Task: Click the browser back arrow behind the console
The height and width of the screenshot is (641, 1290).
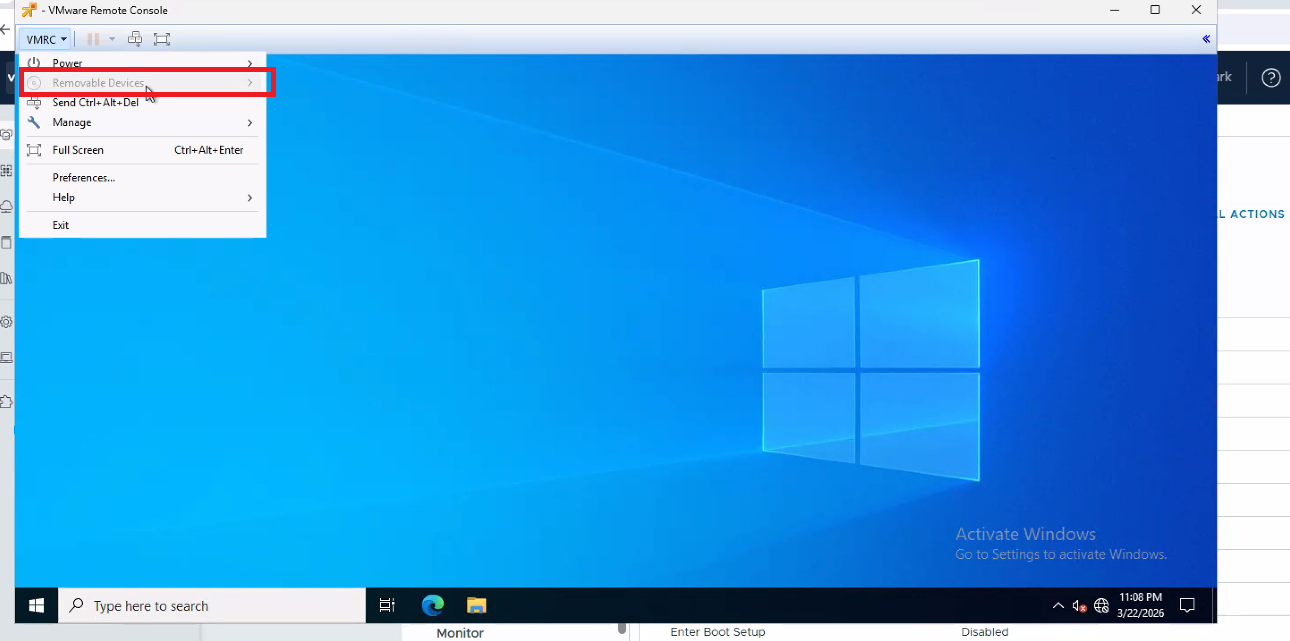Action: pos(5,29)
